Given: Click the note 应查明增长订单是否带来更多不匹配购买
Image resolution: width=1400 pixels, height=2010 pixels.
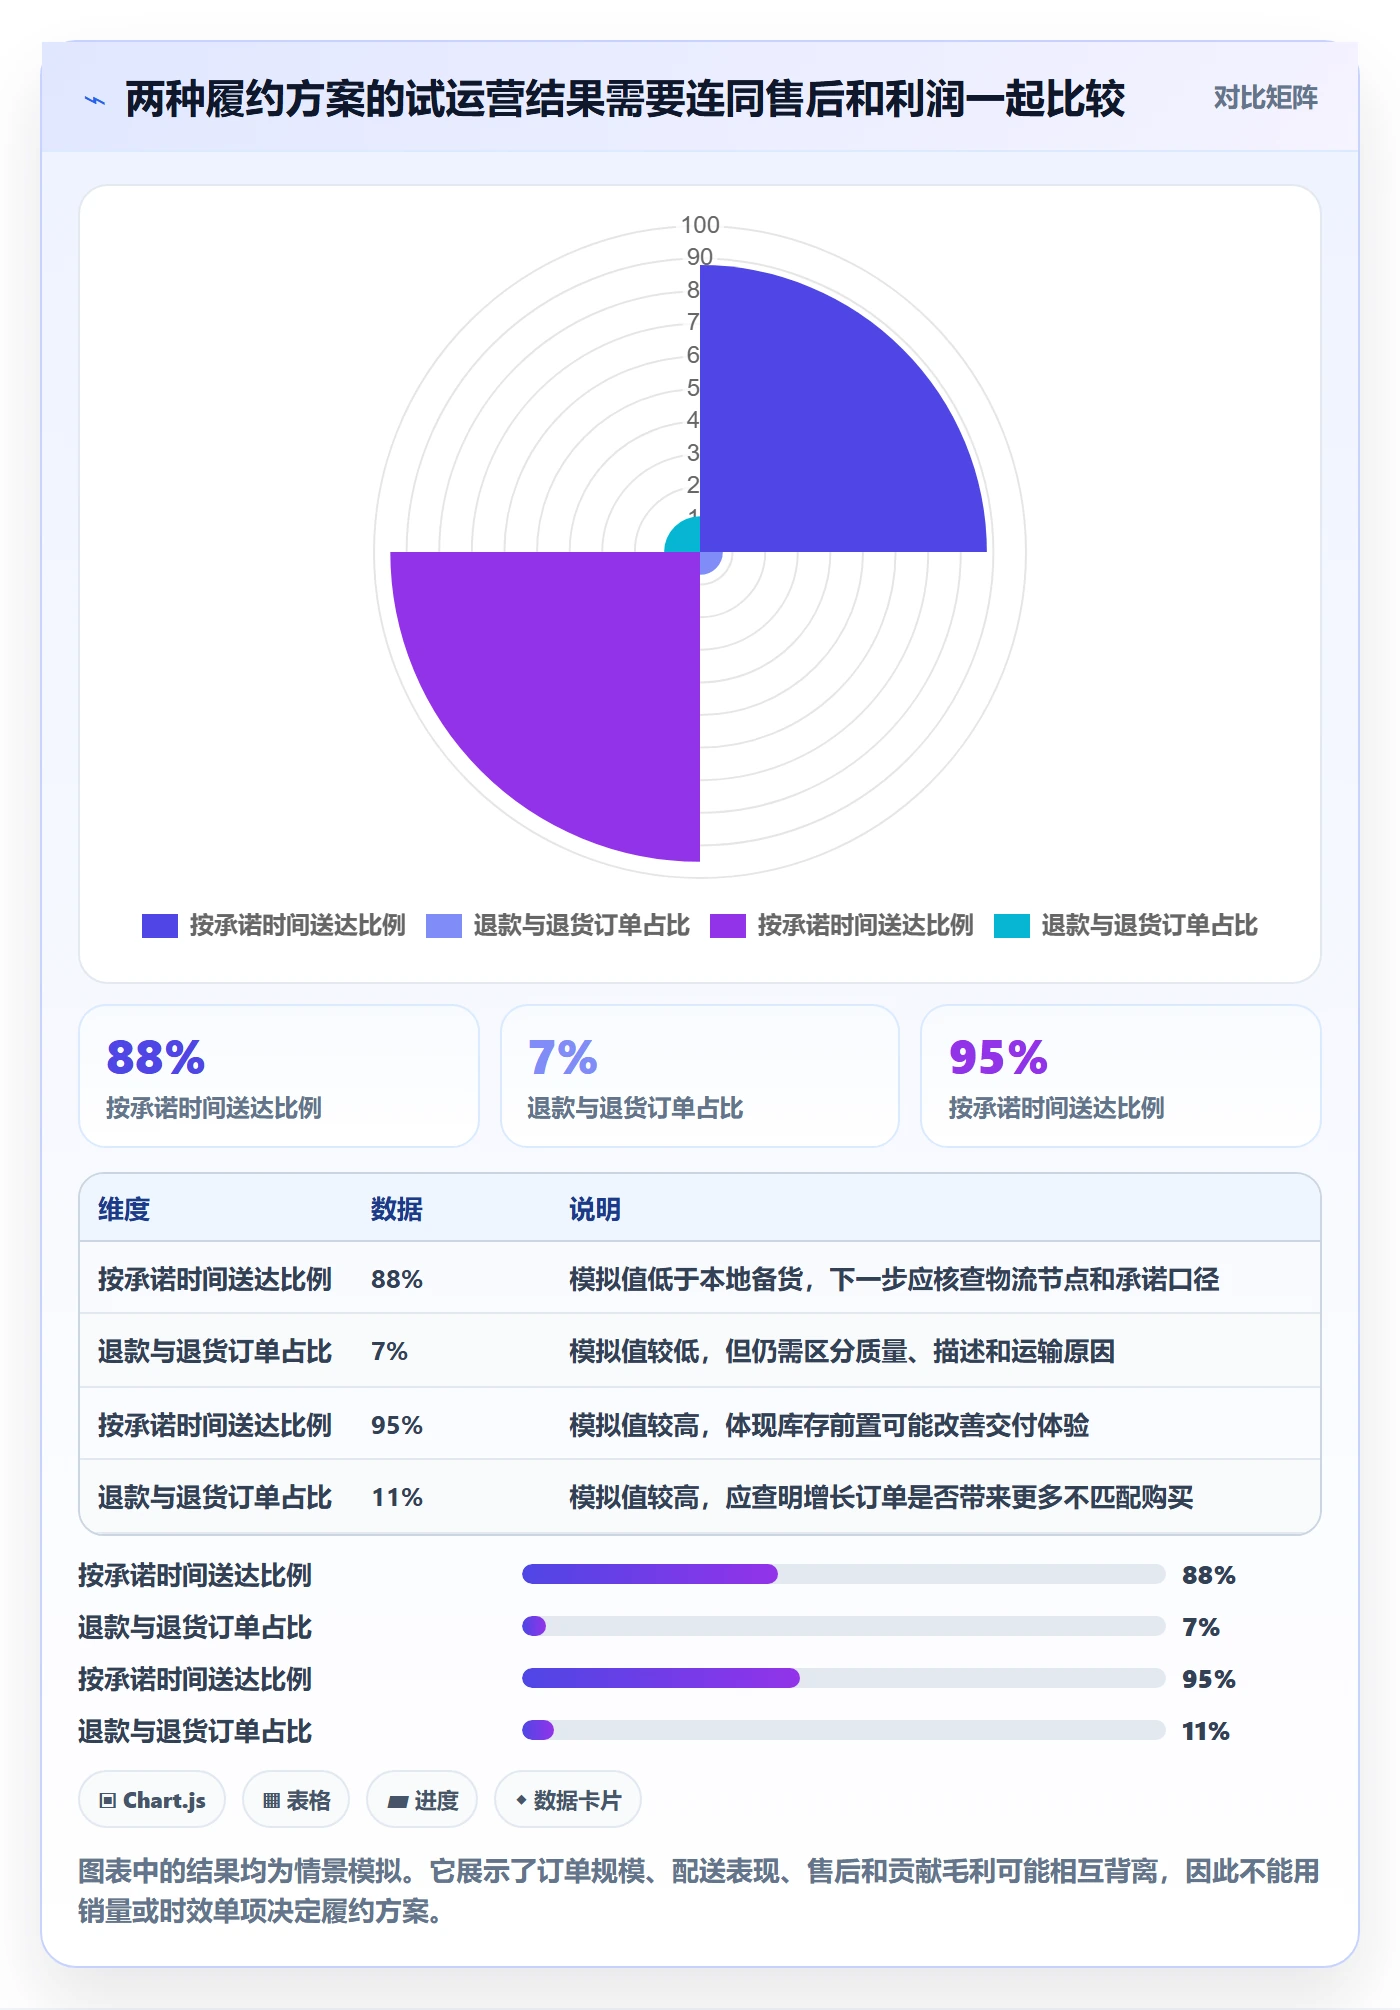Looking at the screenshot, I should [959, 1497].
